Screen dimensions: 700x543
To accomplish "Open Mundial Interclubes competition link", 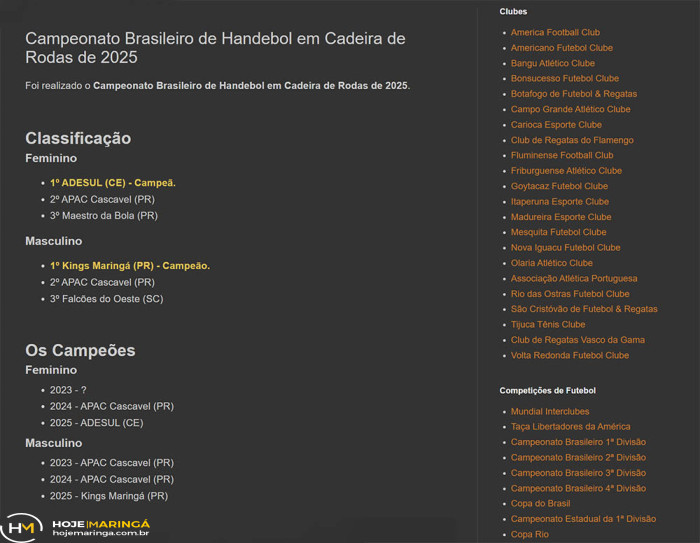I will coord(550,411).
